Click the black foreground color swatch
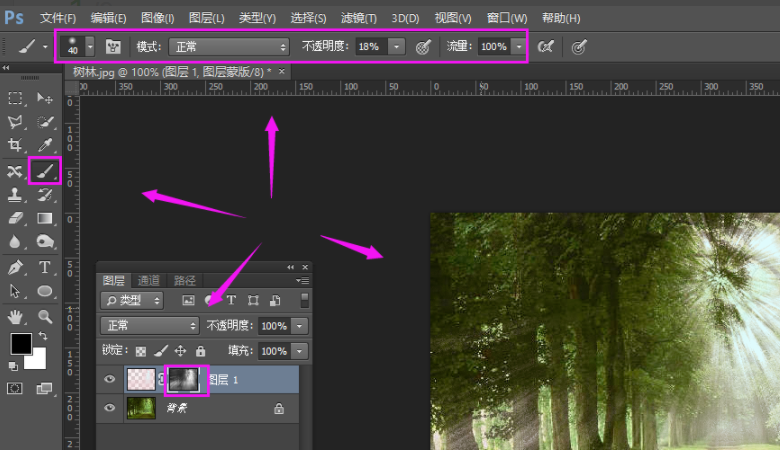 (x=20, y=344)
